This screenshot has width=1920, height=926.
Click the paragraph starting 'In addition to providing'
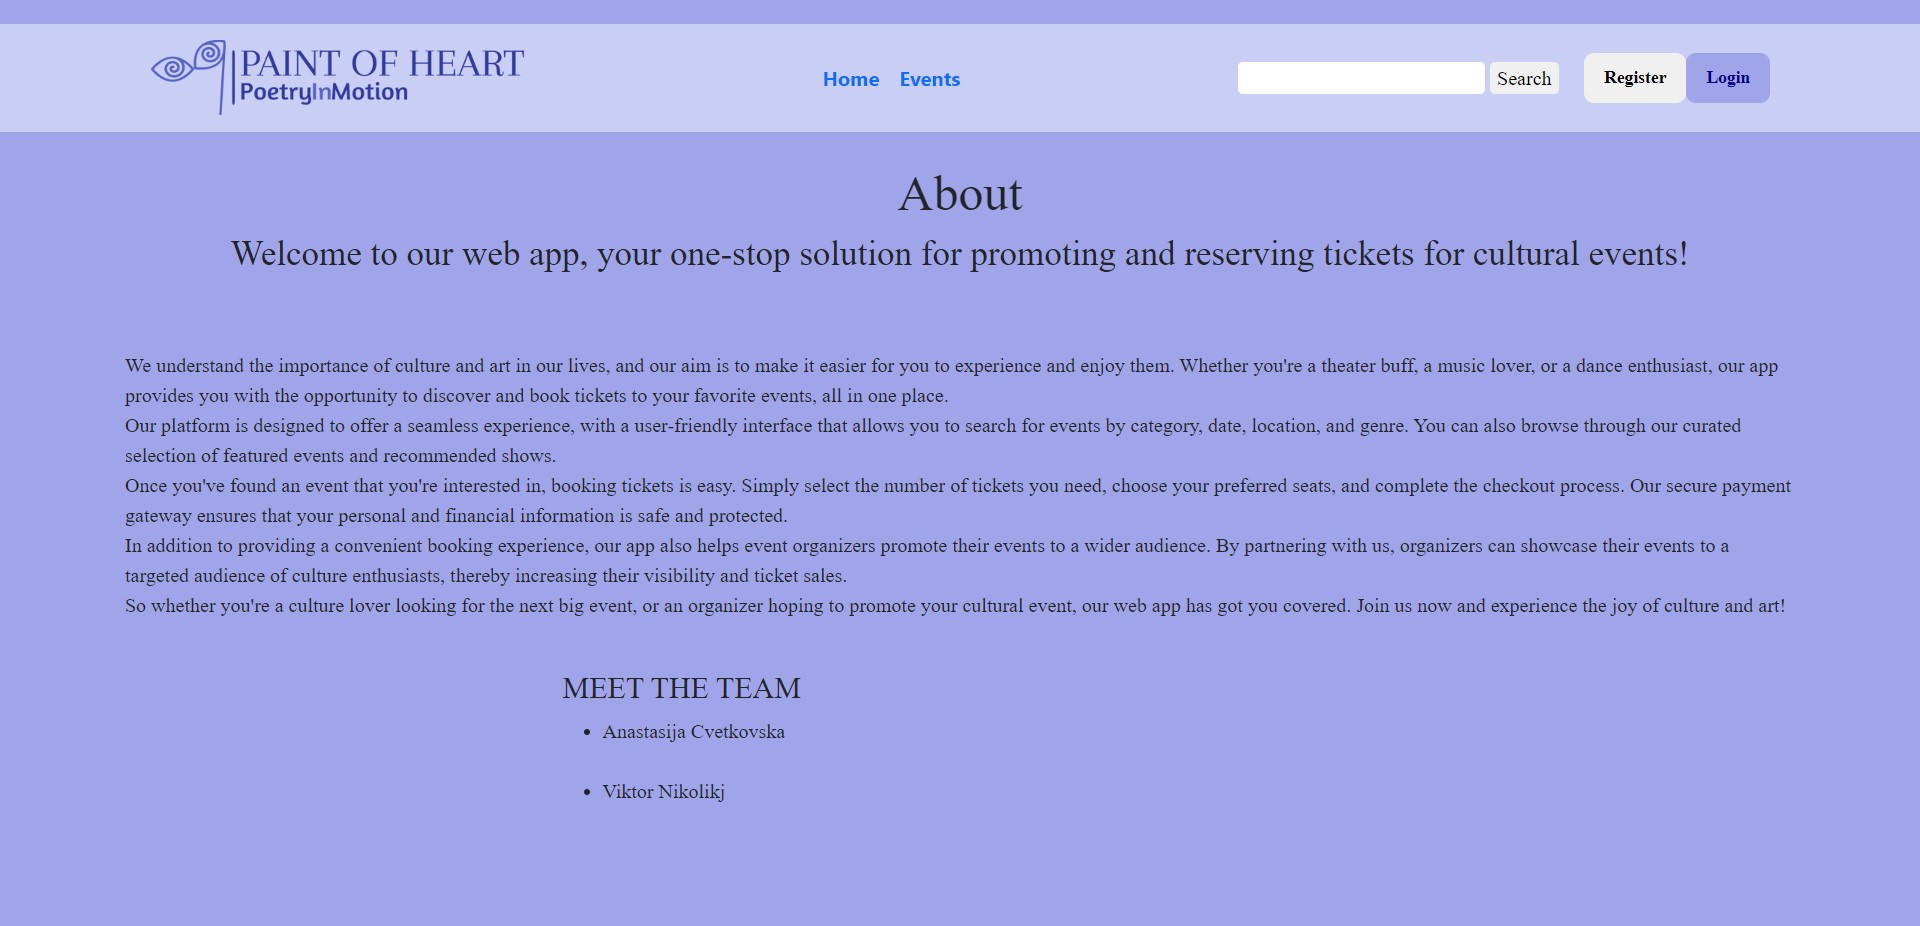tap(925, 560)
